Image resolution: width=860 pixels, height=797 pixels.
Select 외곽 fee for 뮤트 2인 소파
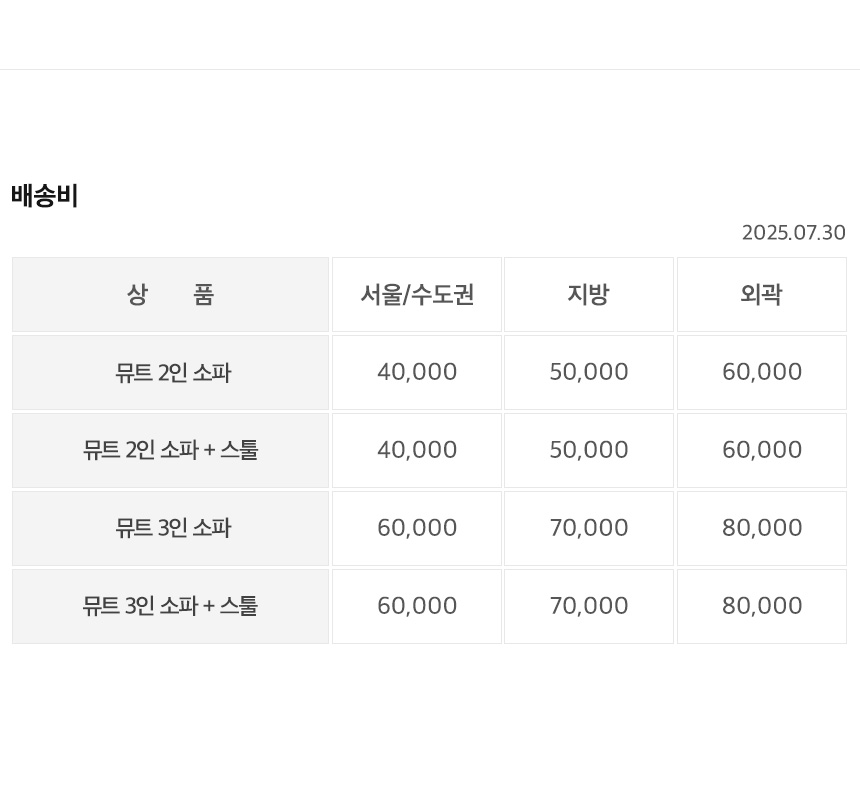tap(762, 373)
